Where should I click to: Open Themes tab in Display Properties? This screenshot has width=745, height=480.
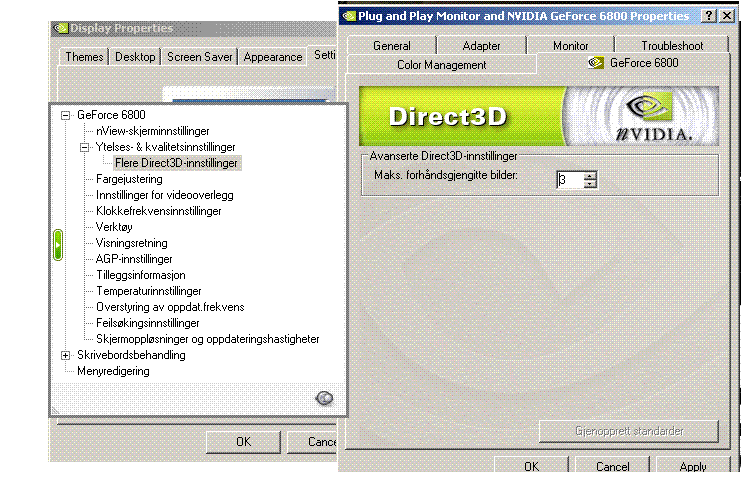click(x=84, y=57)
